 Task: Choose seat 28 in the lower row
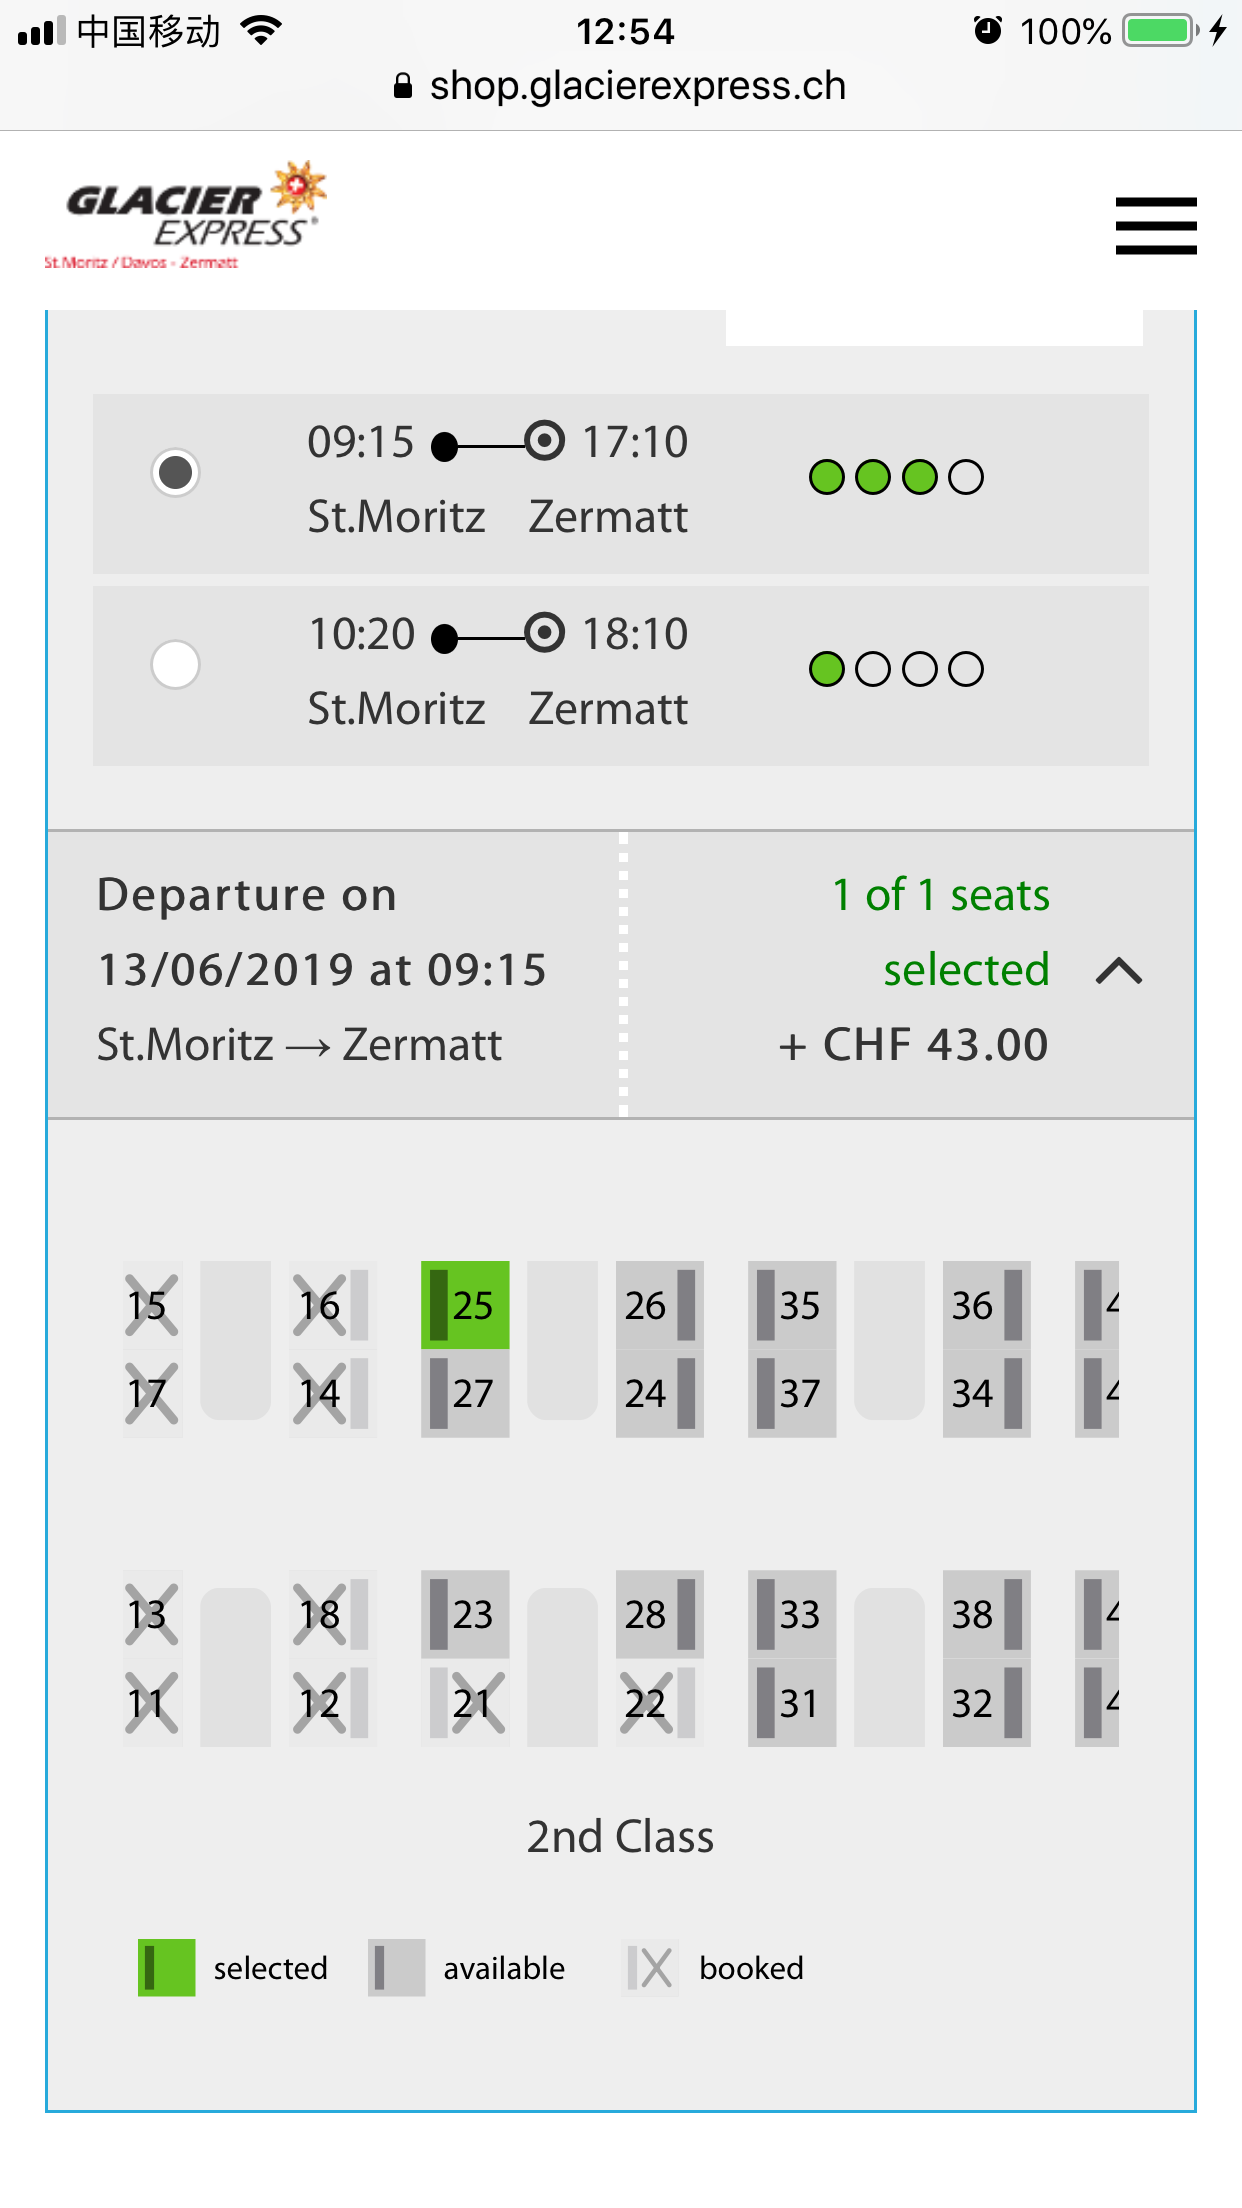click(x=659, y=1614)
